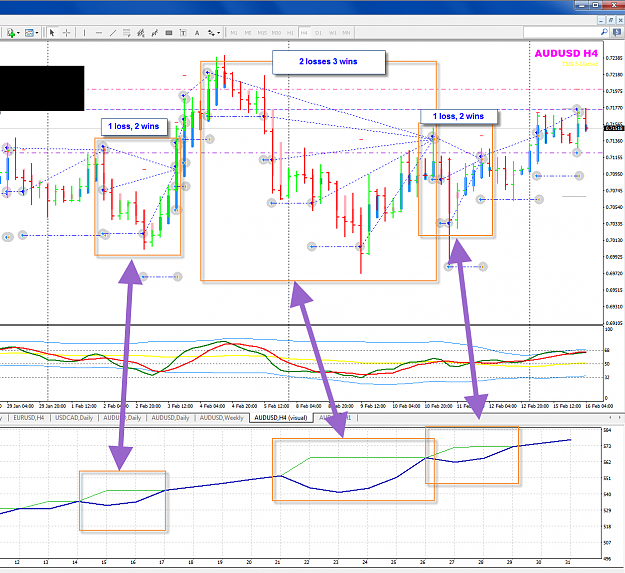
Task: Open the arrows objects tool
Action: click(211, 33)
